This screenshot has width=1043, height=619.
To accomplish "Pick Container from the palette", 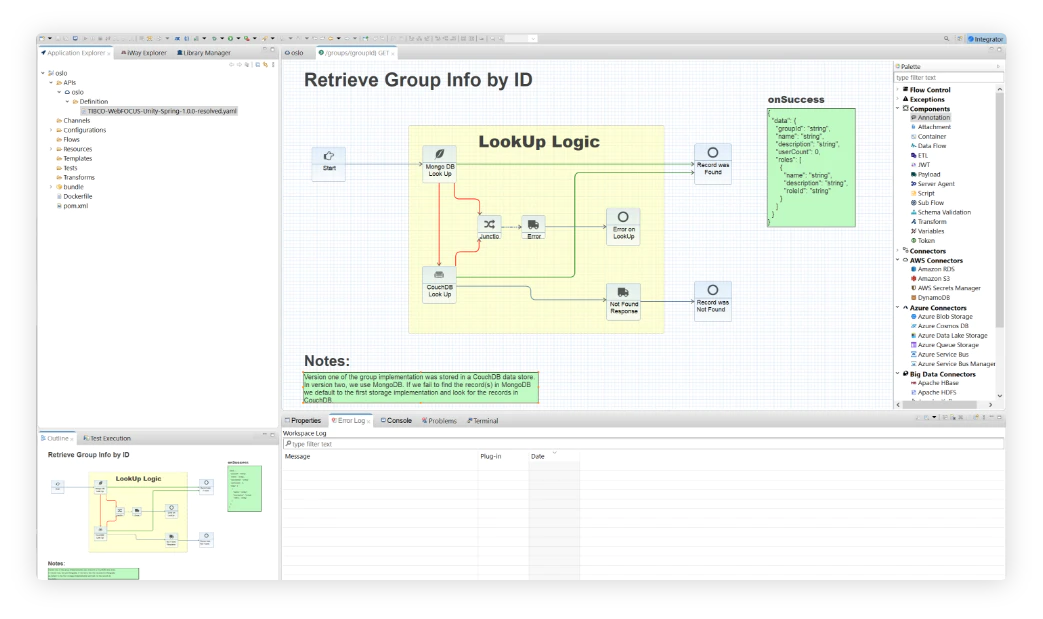I will (x=931, y=136).
